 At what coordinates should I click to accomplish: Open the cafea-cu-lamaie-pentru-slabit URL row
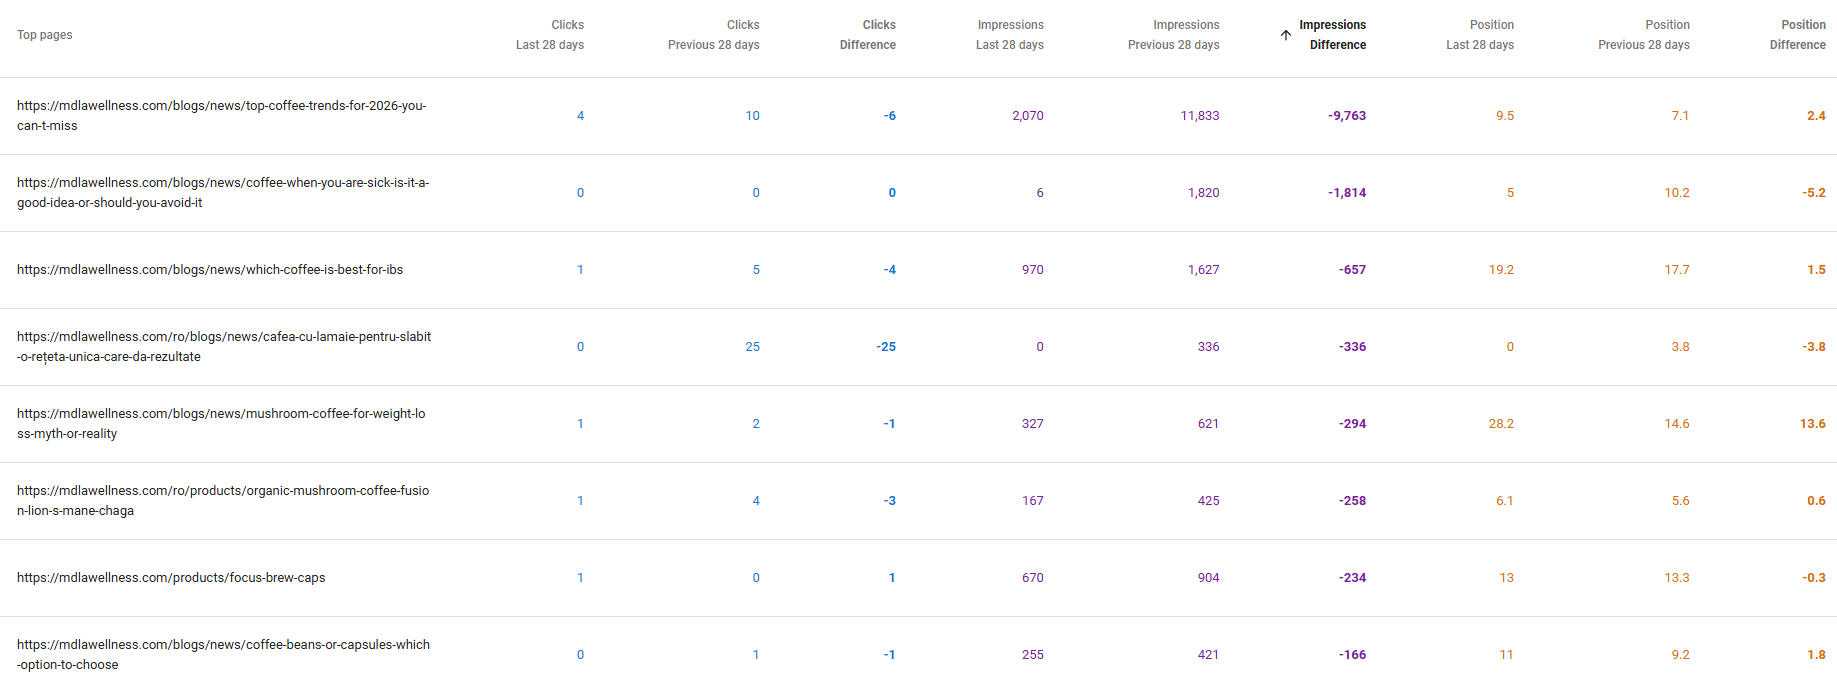[x=223, y=347]
